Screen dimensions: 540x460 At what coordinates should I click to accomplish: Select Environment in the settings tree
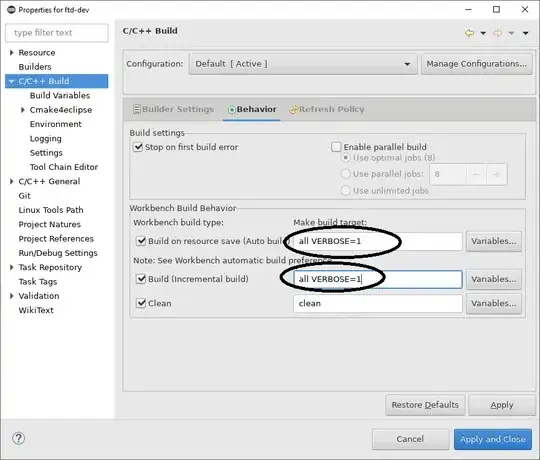pyautogui.click(x=55, y=124)
